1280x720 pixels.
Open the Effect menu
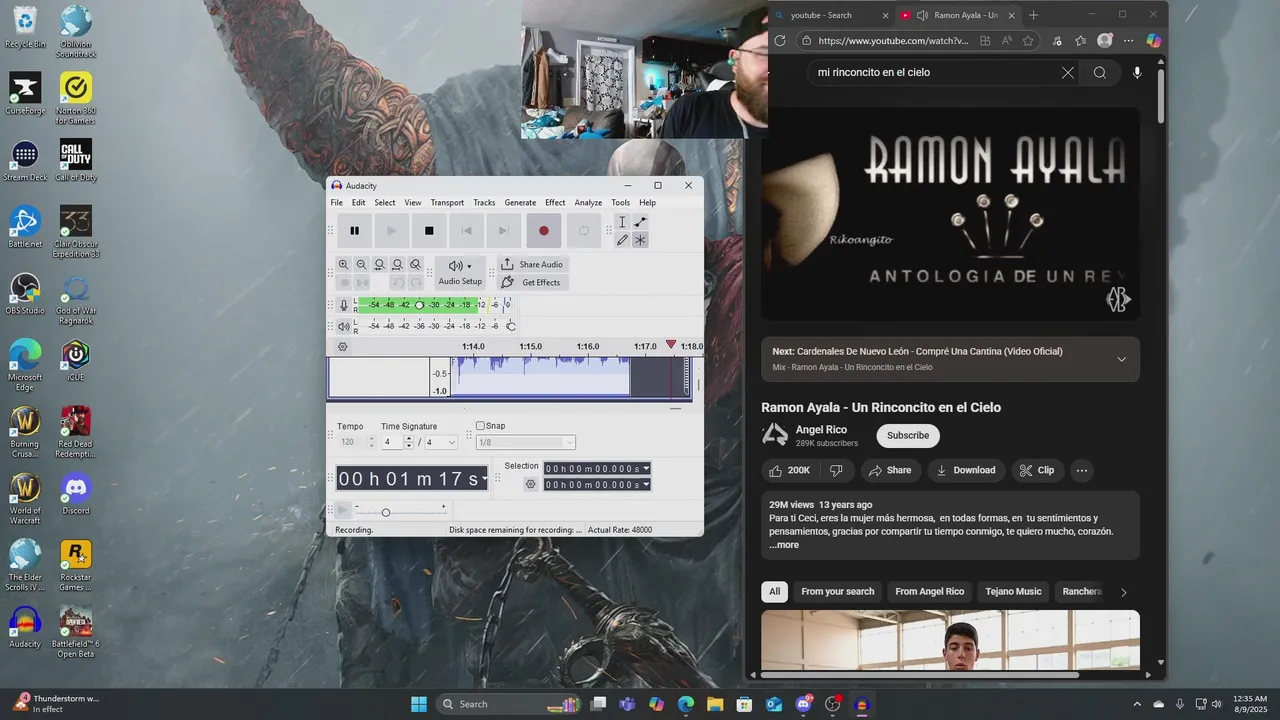click(x=555, y=203)
